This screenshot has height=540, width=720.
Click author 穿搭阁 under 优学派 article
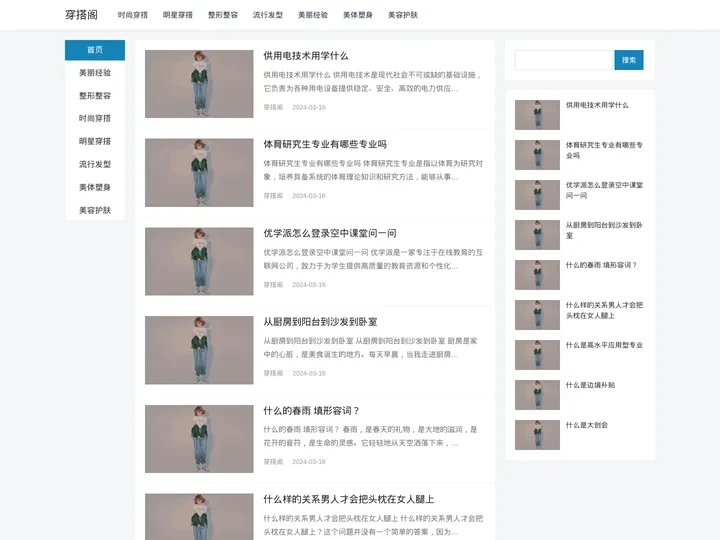coord(273,285)
